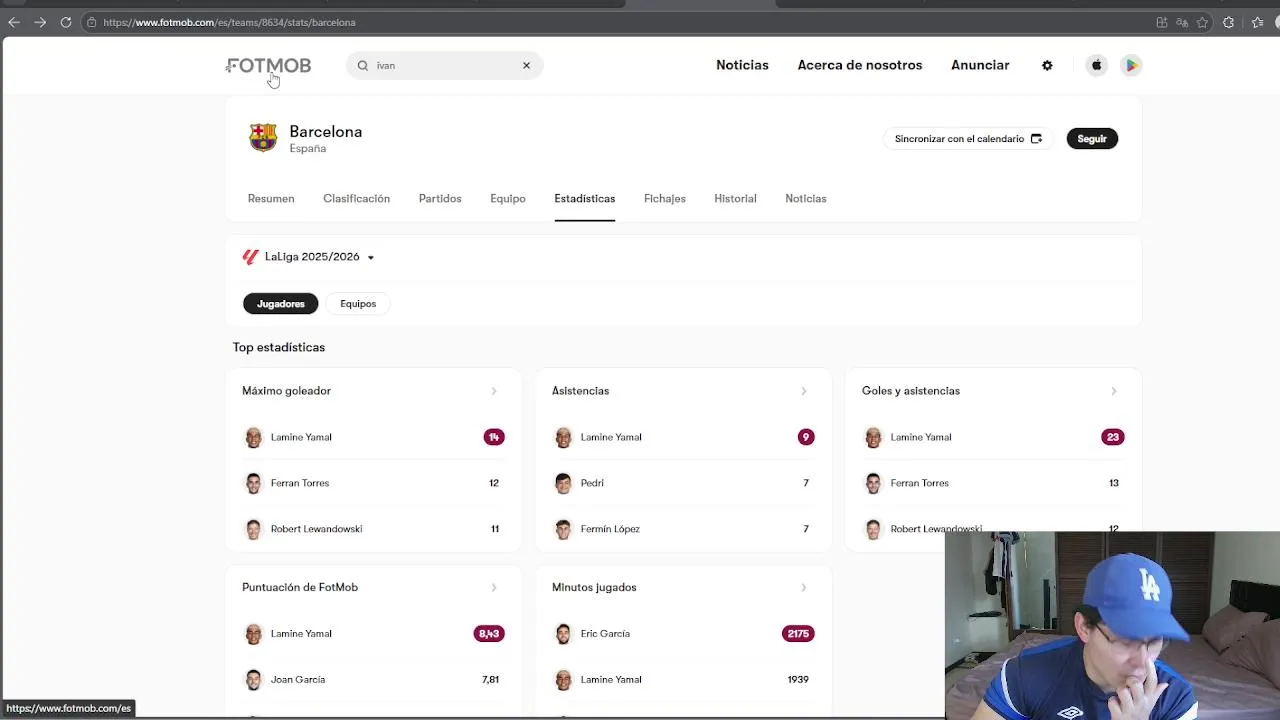Open Lamine Yamal in Minutos jugados
Screen dimensions: 1280x720
pos(611,679)
